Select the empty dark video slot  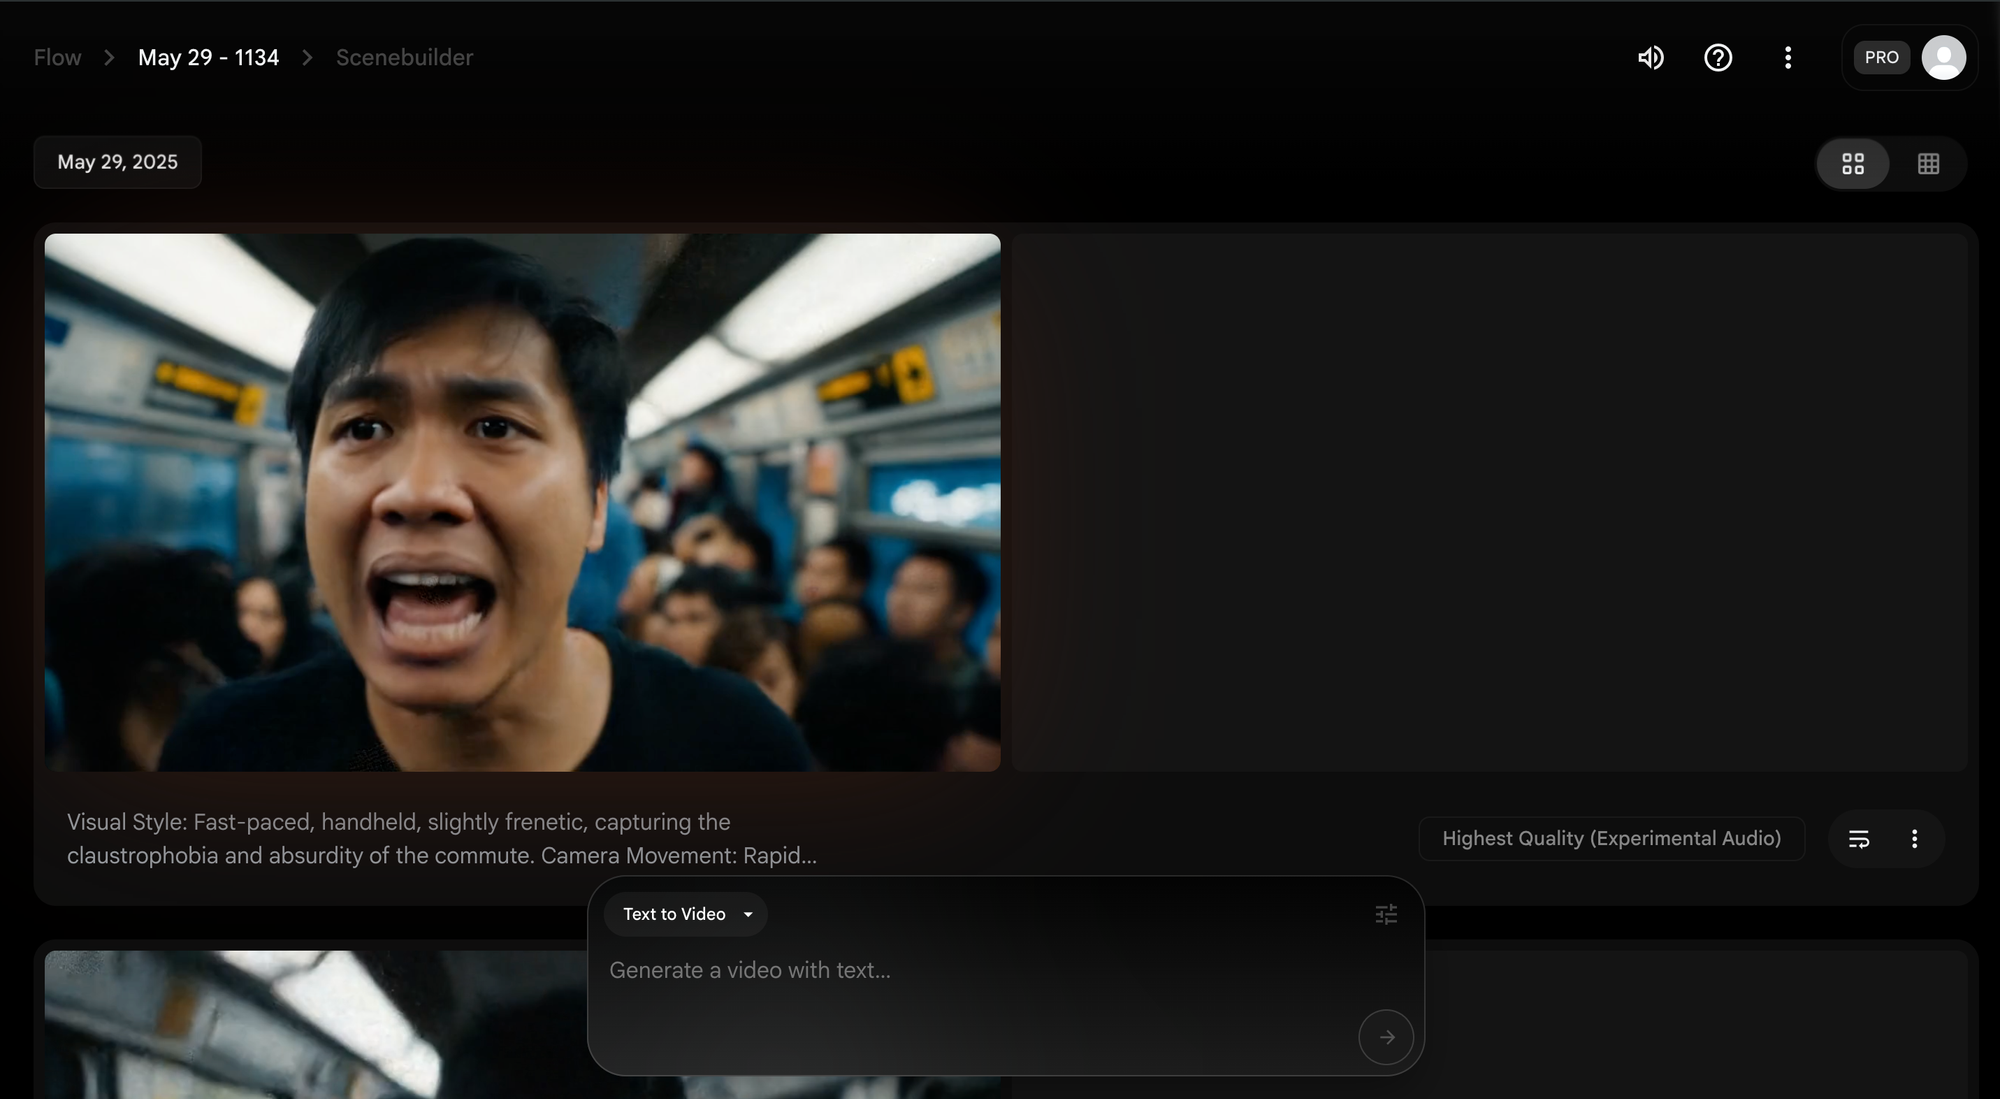pyautogui.click(x=1490, y=502)
